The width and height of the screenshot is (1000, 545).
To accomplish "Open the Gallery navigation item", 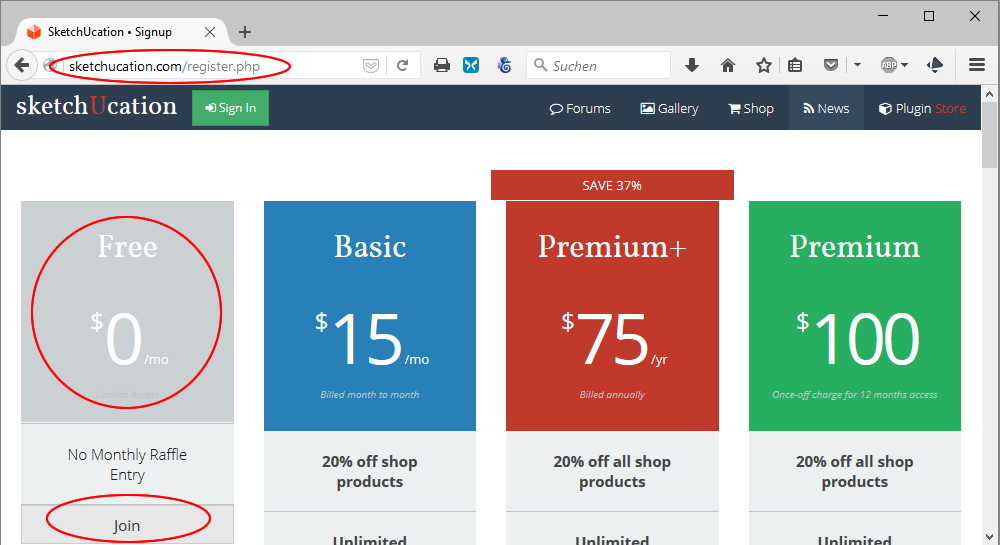I will click(669, 108).
